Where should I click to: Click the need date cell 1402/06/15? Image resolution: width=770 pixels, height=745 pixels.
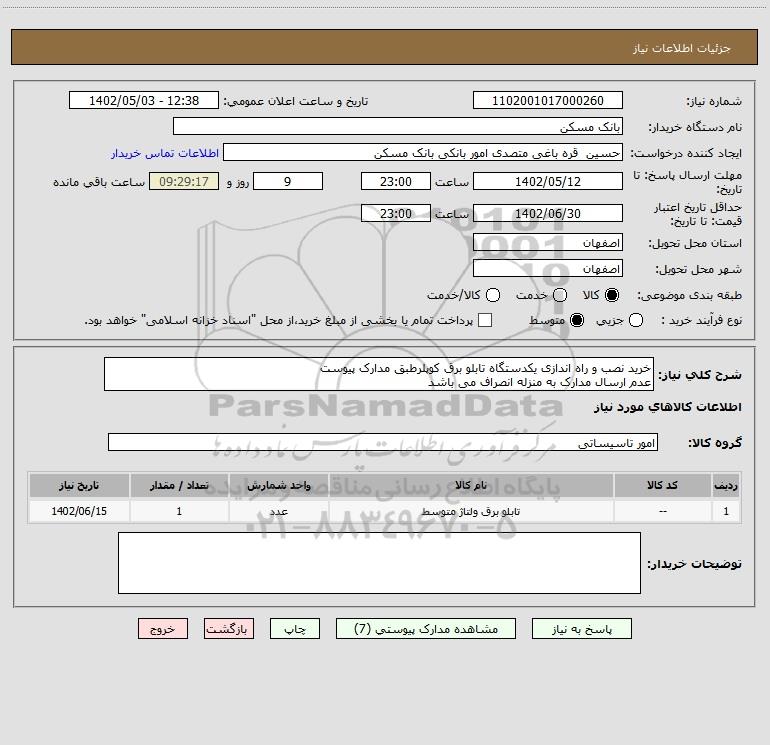(79, 511)
